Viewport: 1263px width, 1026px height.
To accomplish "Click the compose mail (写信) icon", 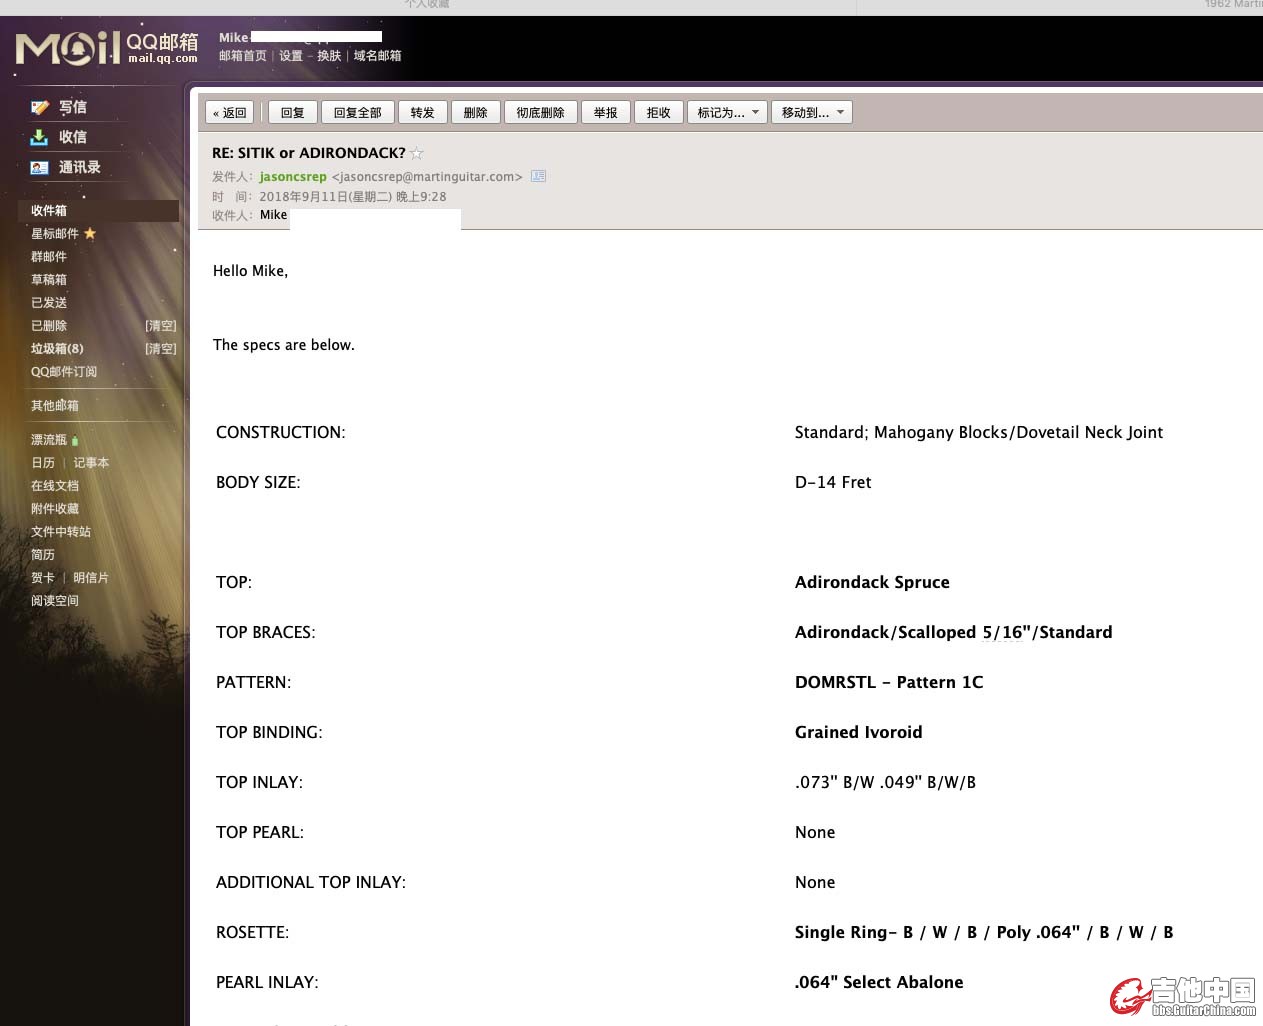I will click(40, 108).
